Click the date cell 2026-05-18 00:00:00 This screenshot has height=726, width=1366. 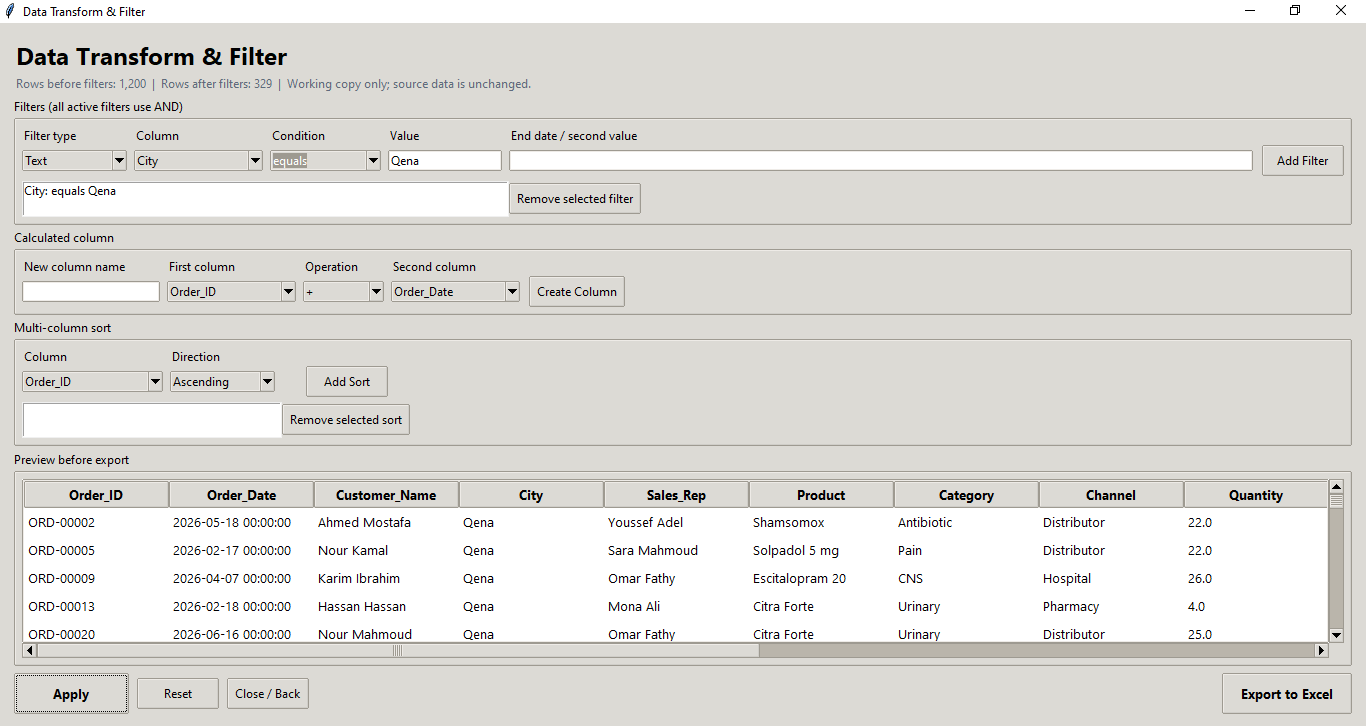(x=232, y=523)
